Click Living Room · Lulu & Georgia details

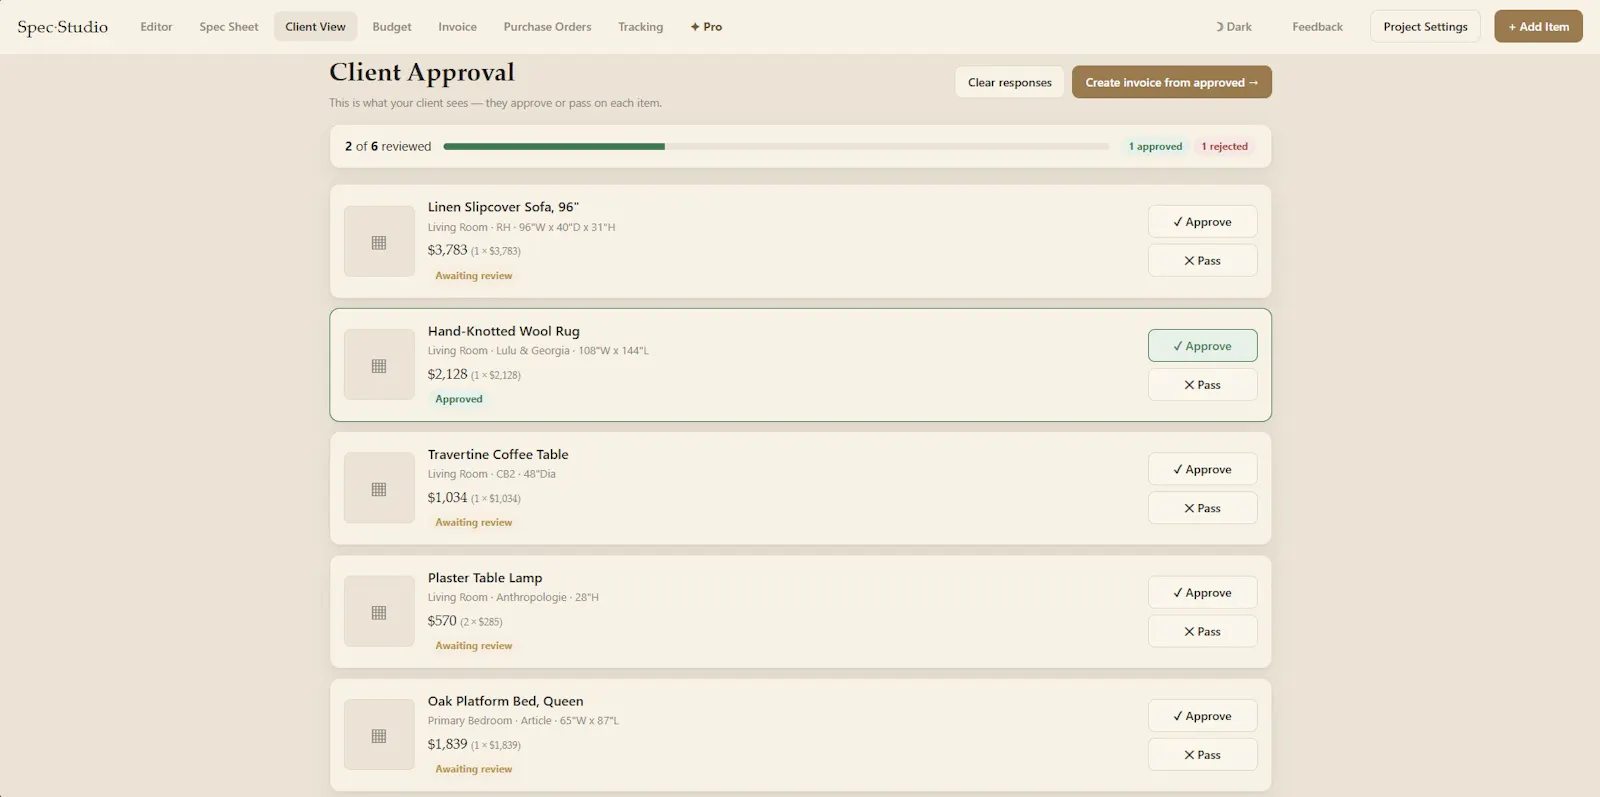(538, 351)
